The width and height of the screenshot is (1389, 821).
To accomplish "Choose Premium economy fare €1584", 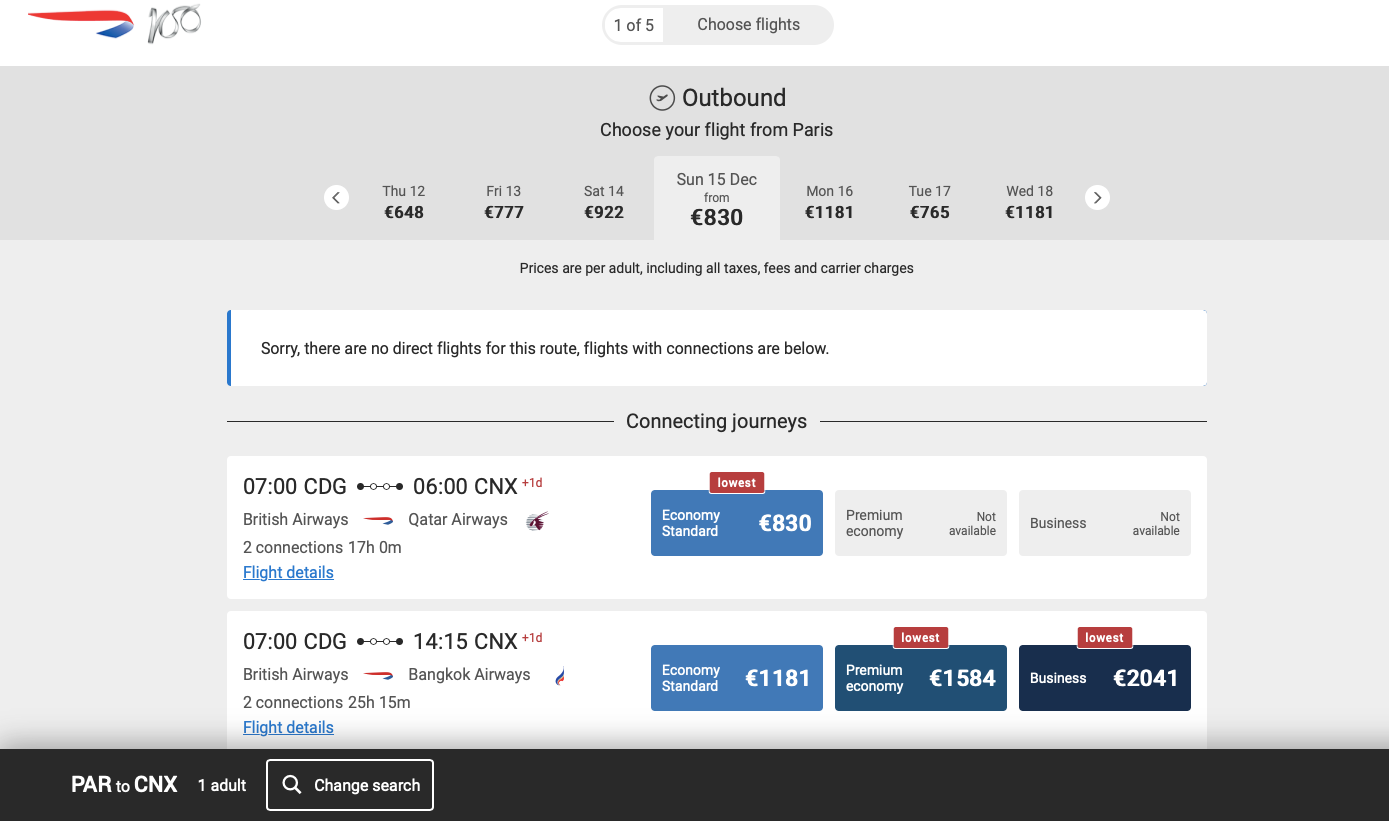I will [921, 678].
